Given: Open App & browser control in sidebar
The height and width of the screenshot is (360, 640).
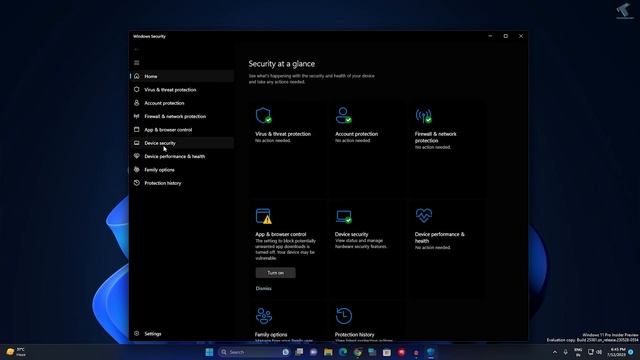Looking at the screenshot, I should tap(182, 130).
